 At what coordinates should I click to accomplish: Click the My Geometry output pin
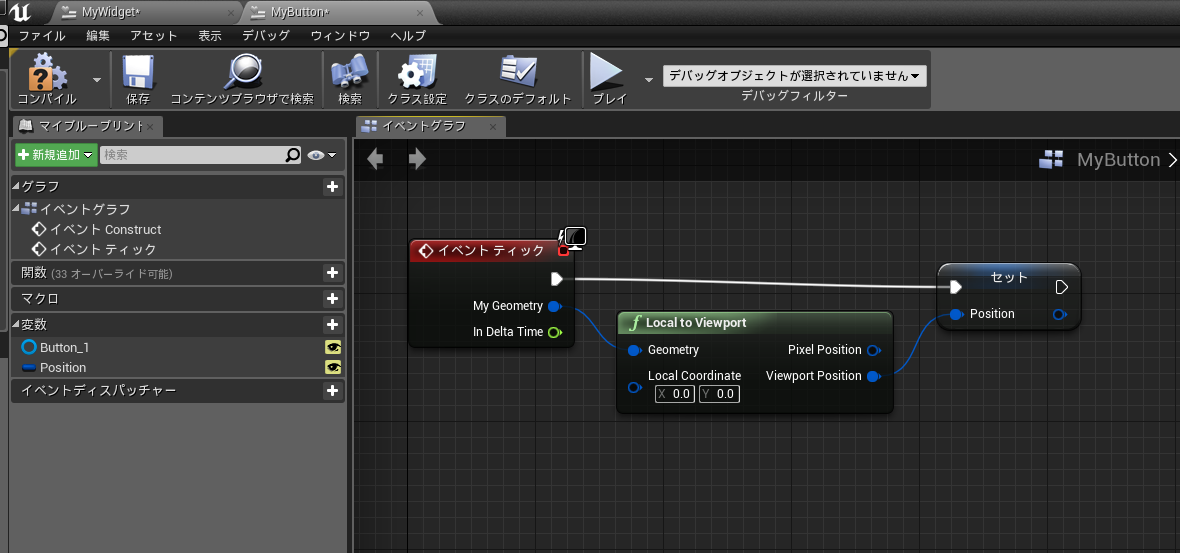pyautogui.click(x=555, y=306)
